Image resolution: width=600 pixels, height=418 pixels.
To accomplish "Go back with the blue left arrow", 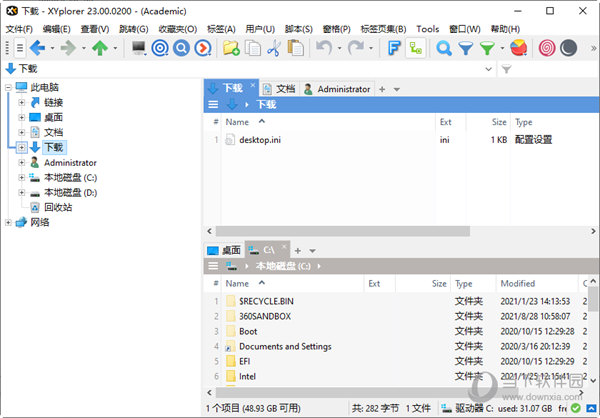I will point(37,48).
